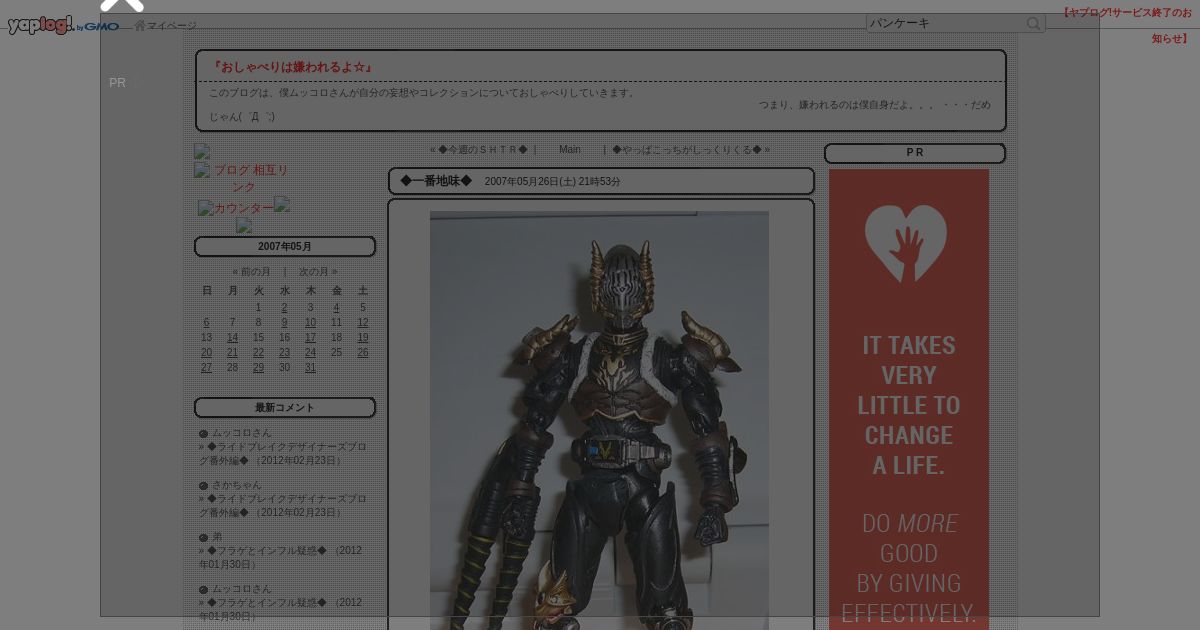Go to next month via 次の月

tap(318, 272)
